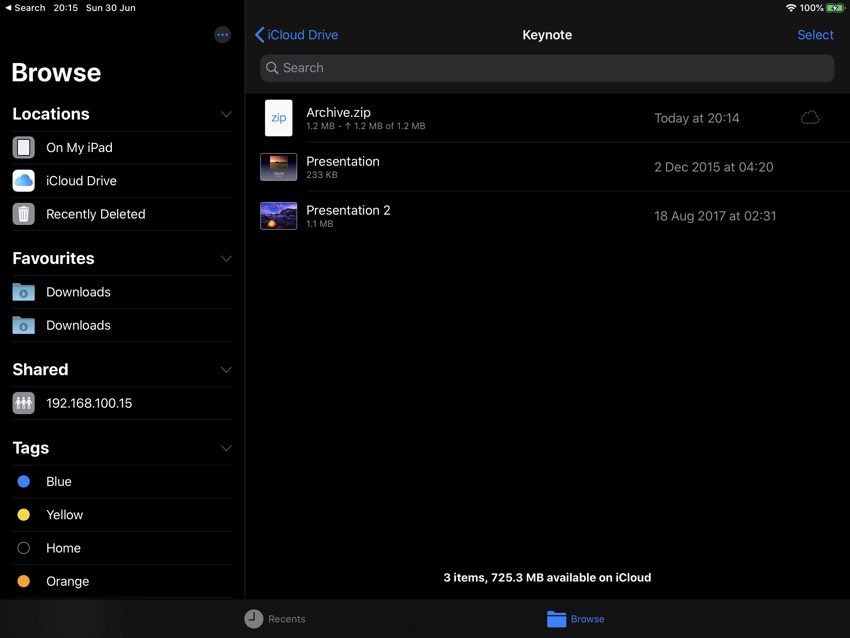Click the '233 KB' file size
This screenshot has width=850, height=638.
click(322, 175)
